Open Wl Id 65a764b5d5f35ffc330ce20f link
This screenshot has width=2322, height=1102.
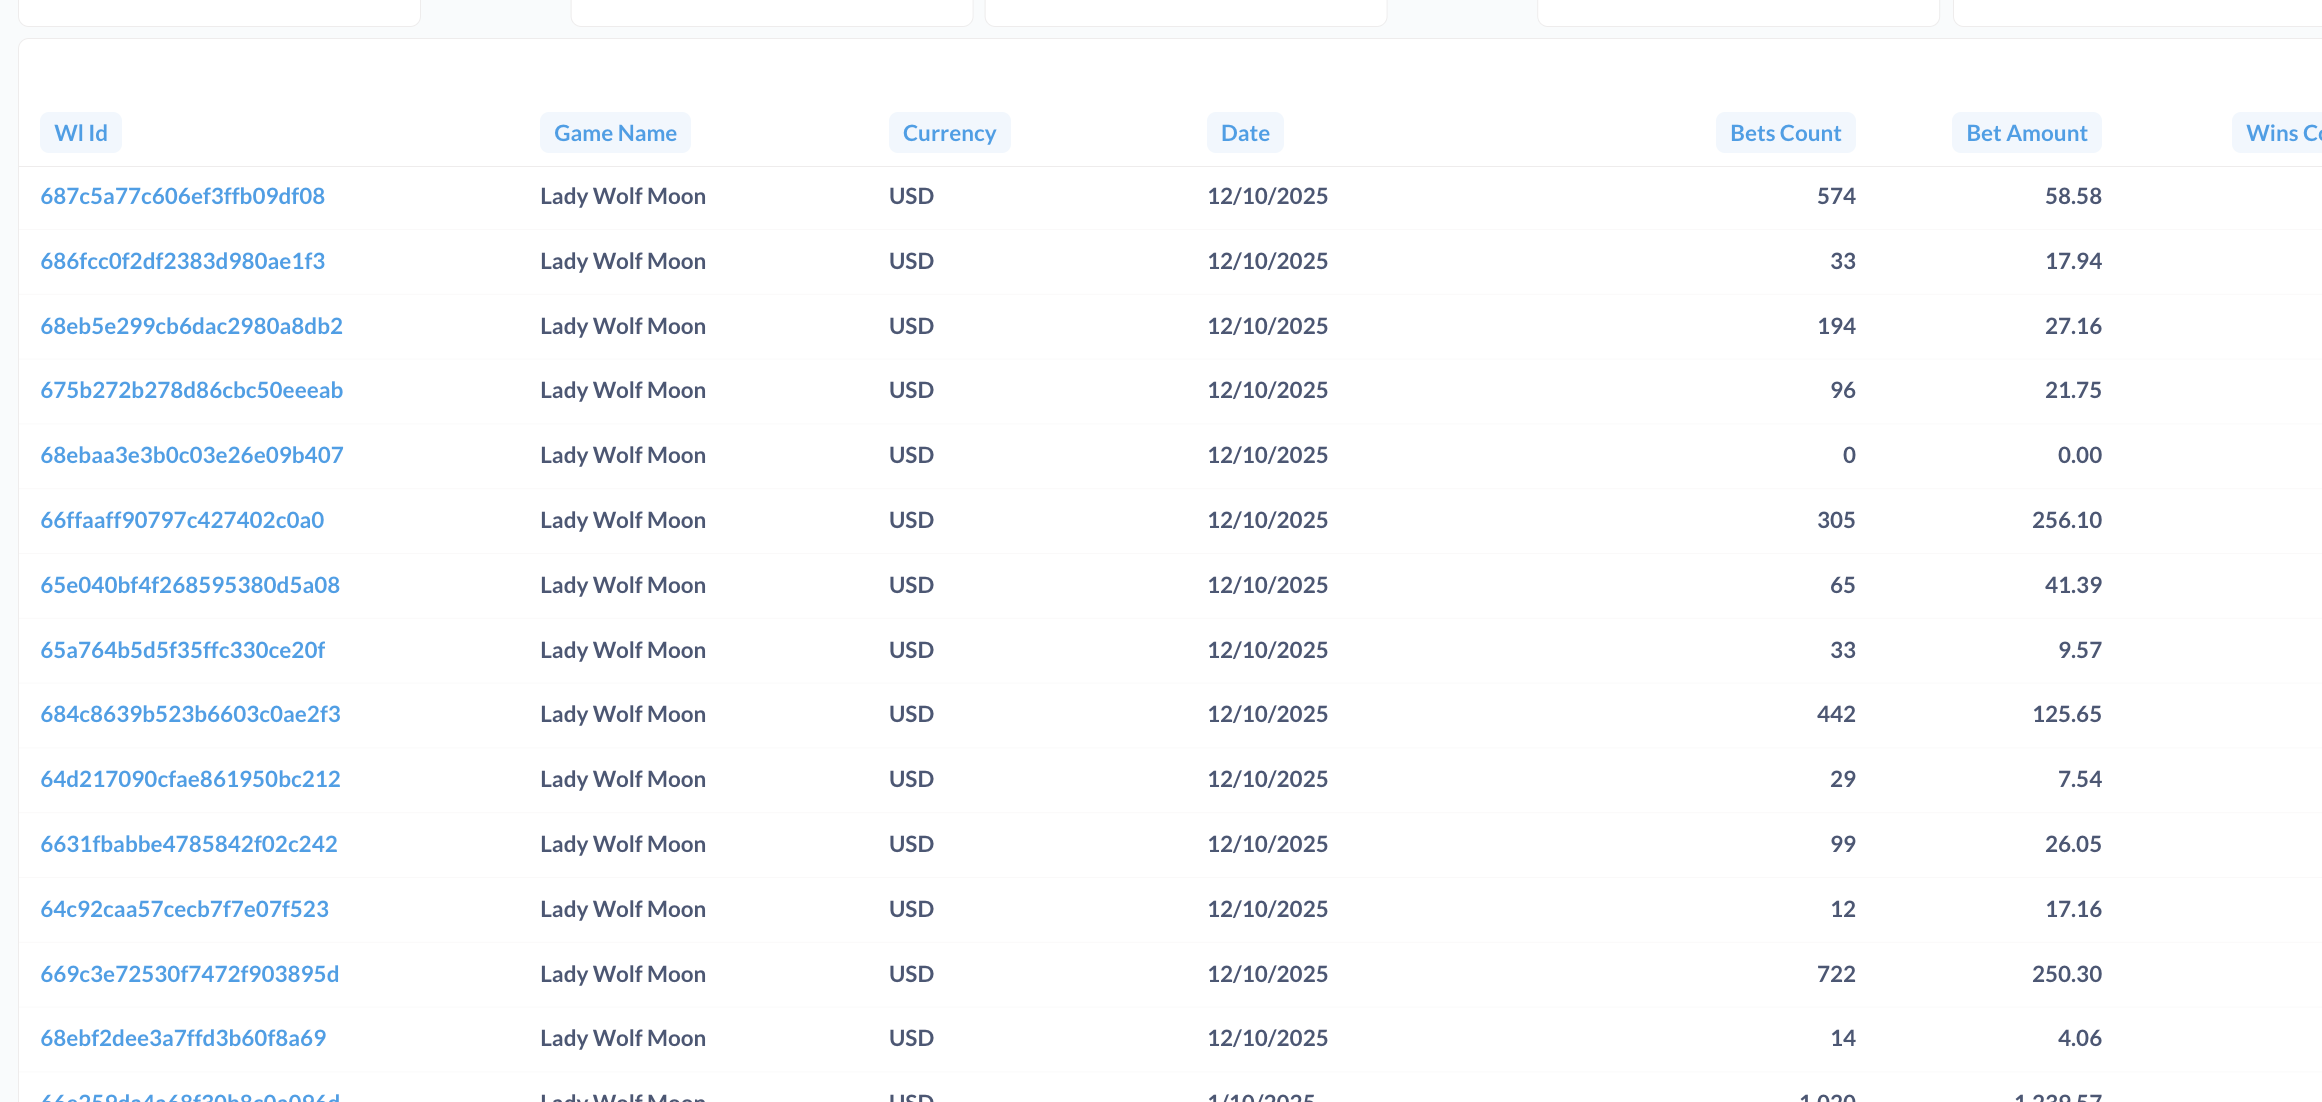tap(182, 650)
